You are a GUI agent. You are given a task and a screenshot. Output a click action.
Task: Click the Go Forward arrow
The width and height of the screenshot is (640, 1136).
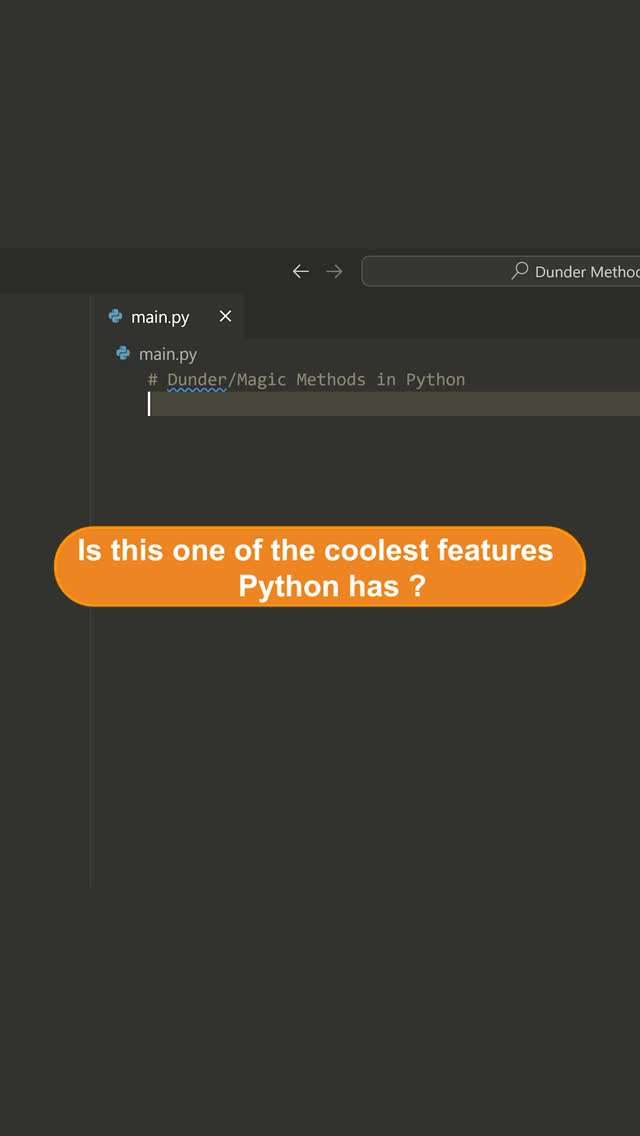click(x=334, y=271)
